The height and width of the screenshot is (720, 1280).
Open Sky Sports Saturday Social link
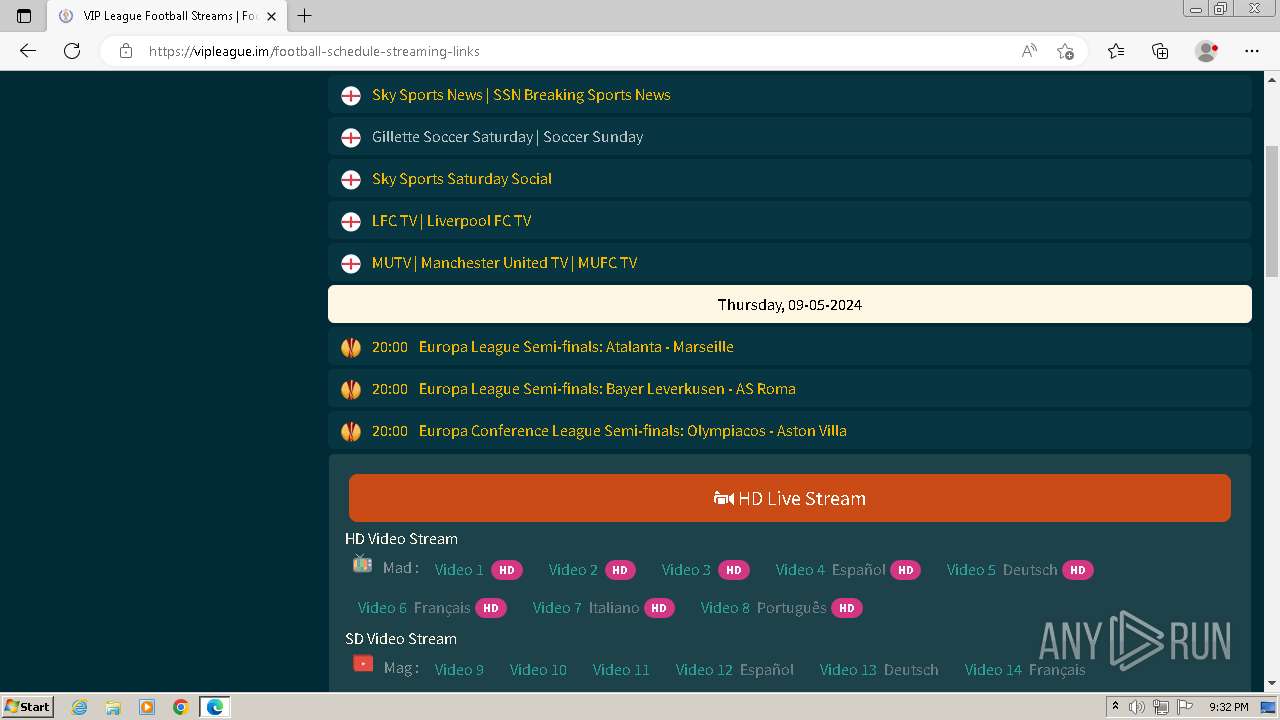click(462, 179)
